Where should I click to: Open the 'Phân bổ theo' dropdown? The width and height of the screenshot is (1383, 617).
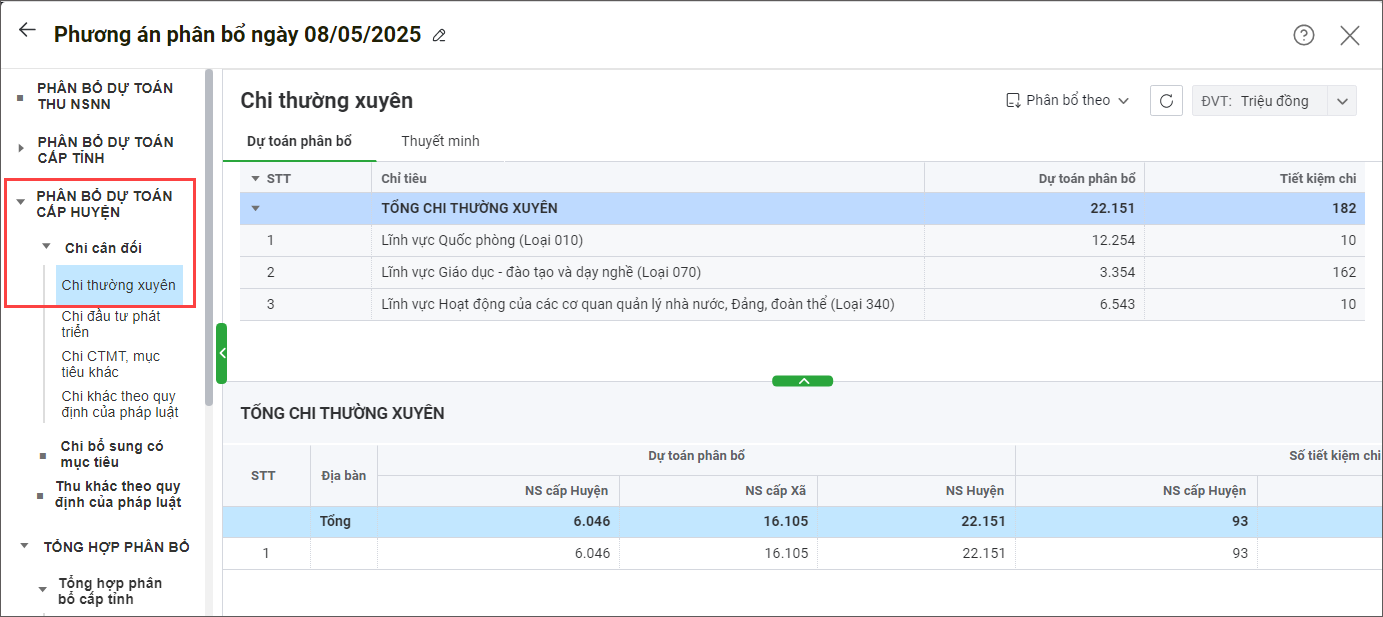[x=1067, y=101]
